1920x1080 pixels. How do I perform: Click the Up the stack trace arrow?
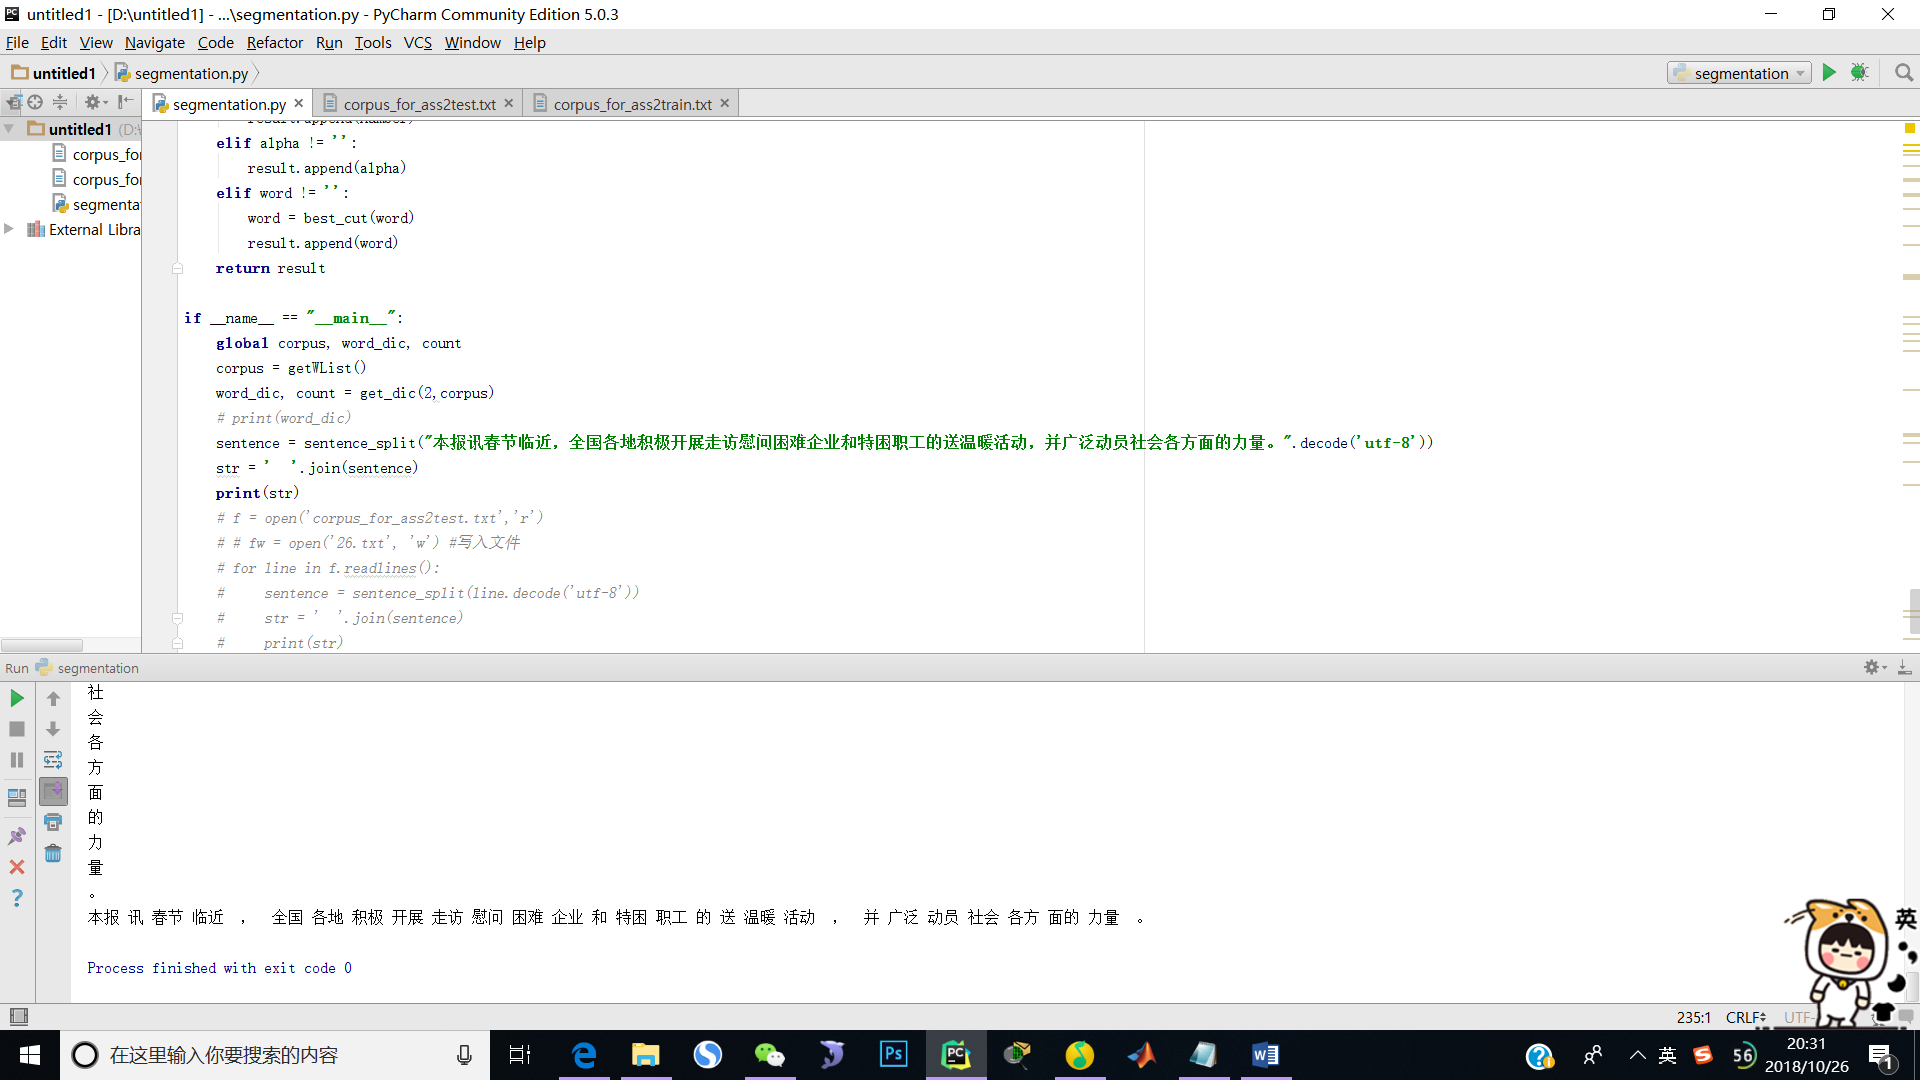(x=53, y=698)
